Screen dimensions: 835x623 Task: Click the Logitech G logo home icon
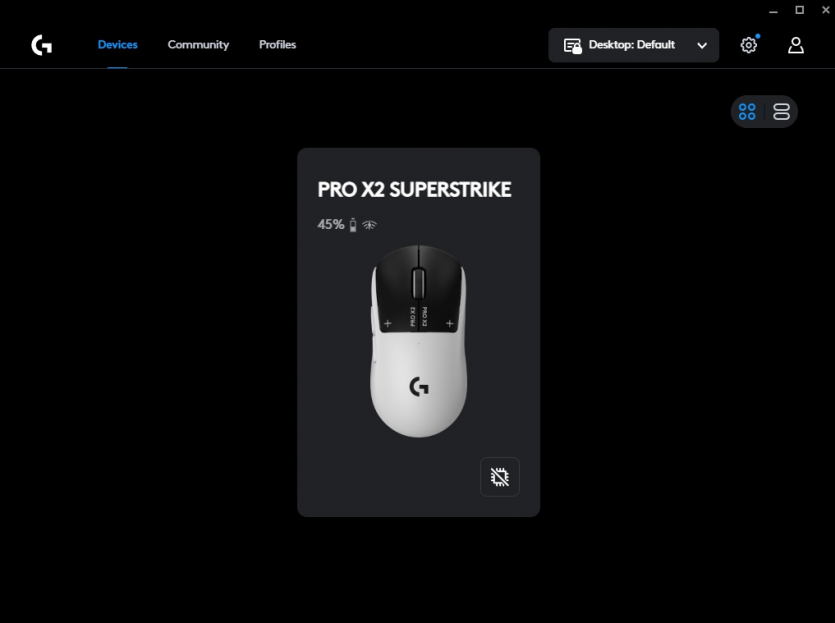pos(42,45)
